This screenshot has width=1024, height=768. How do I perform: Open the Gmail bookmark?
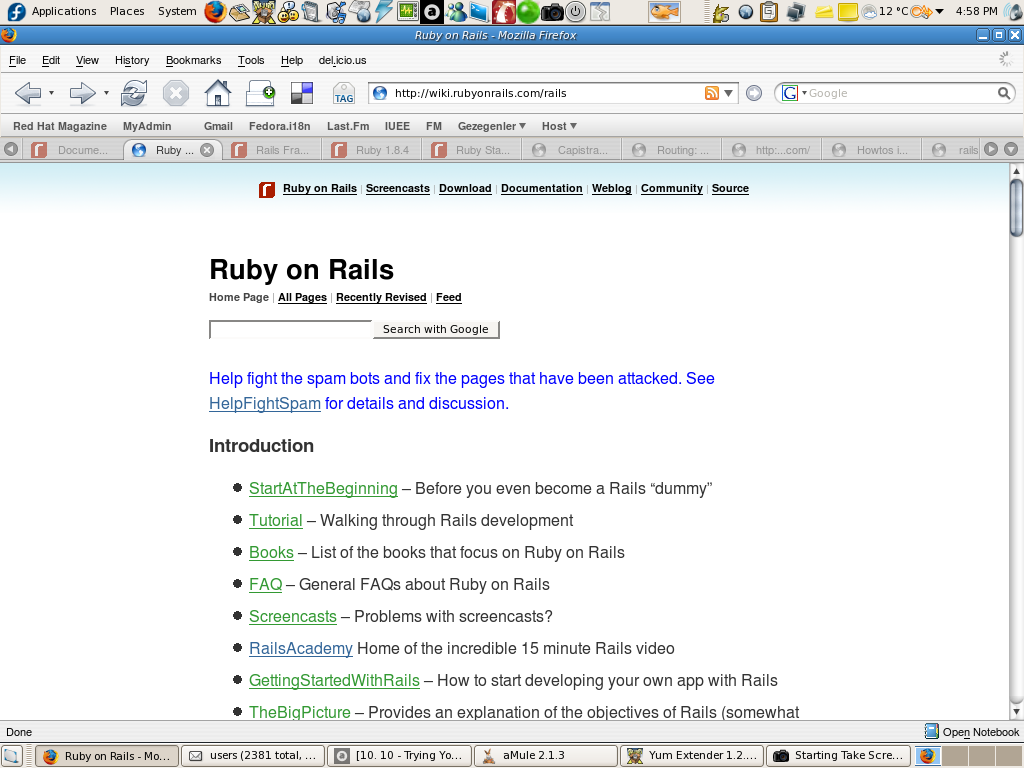click(218, 126)
